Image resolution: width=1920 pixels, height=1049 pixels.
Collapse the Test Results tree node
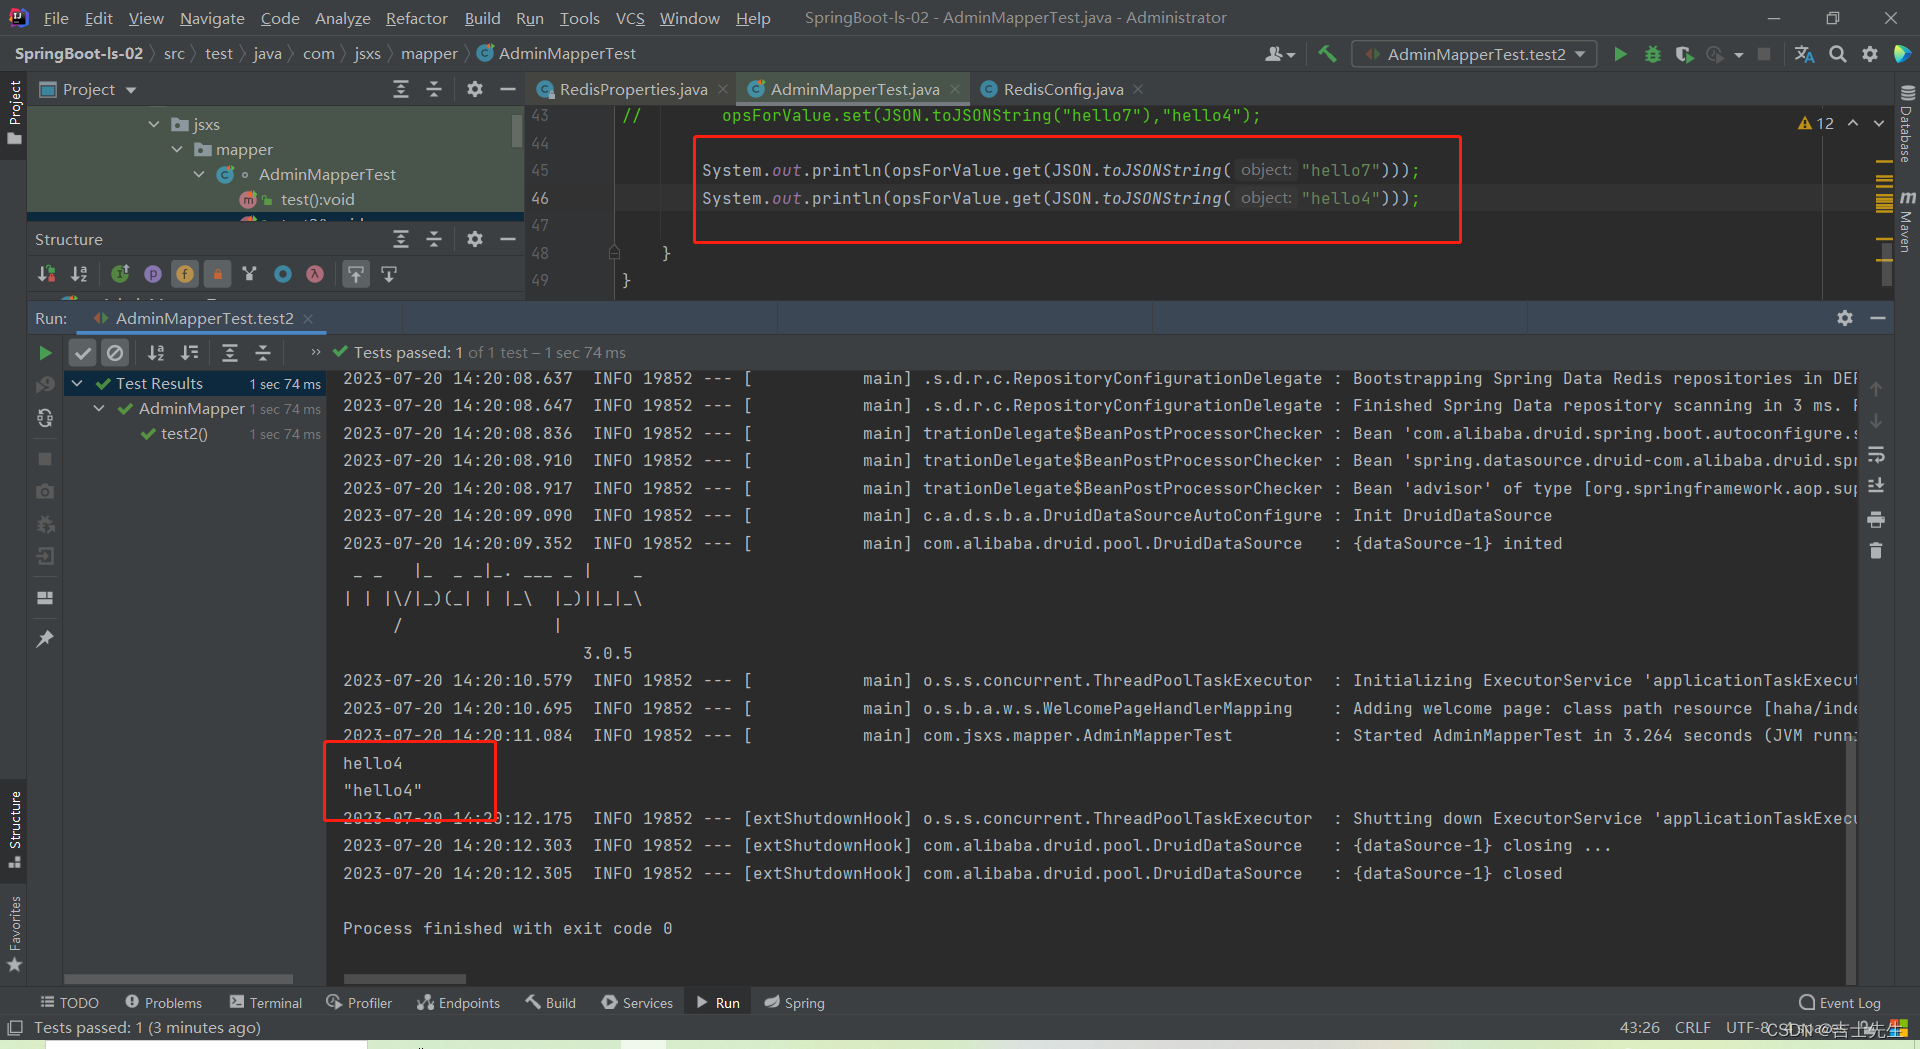click(77, 383)
